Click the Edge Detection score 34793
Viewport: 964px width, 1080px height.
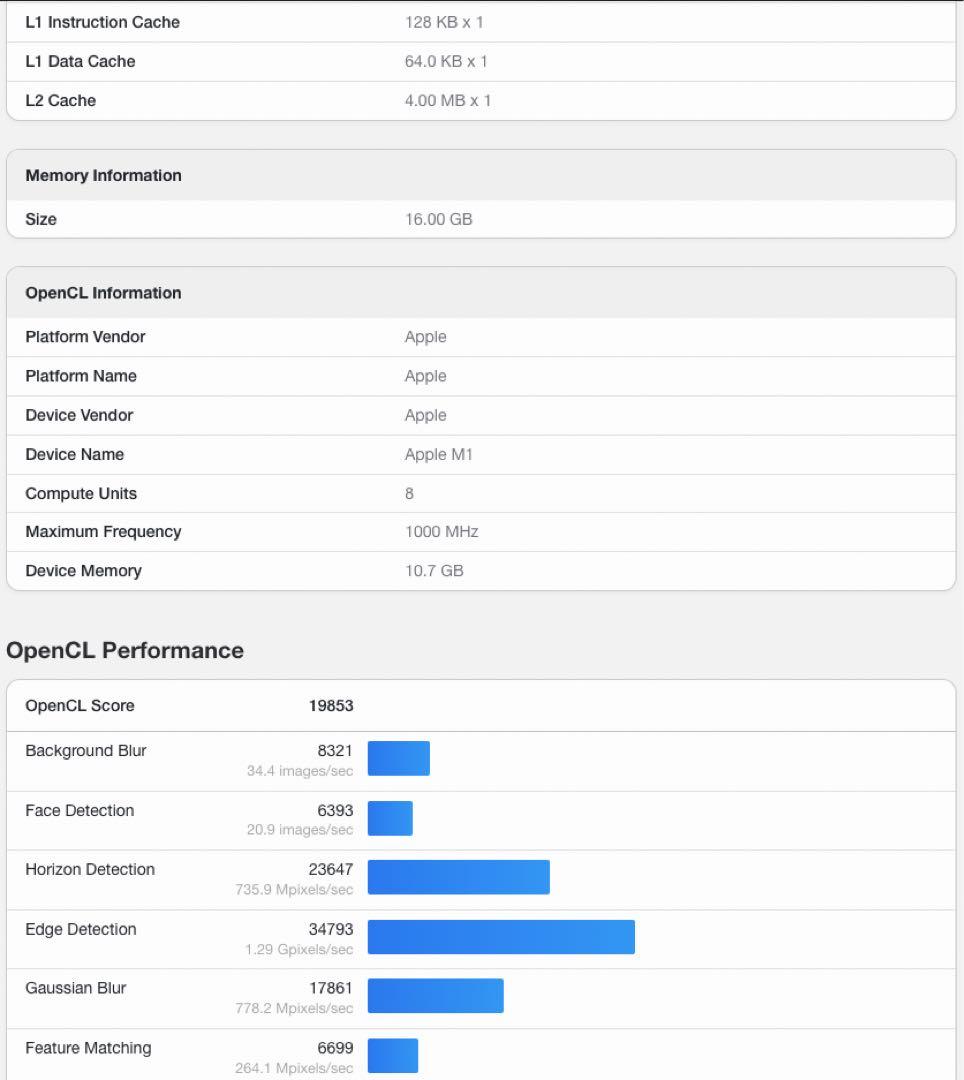point(330,930)
